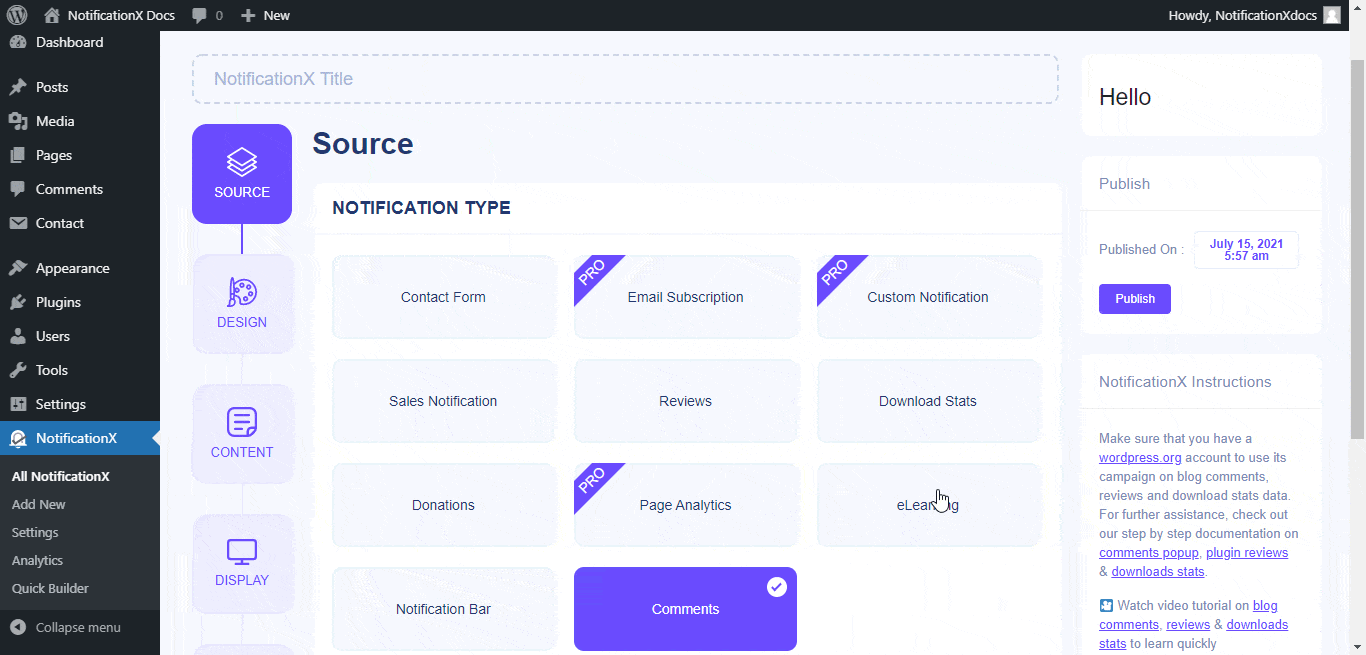Open the plugin reviews documentation link
1366x655 pixels.
click(x=1247, y=552)
